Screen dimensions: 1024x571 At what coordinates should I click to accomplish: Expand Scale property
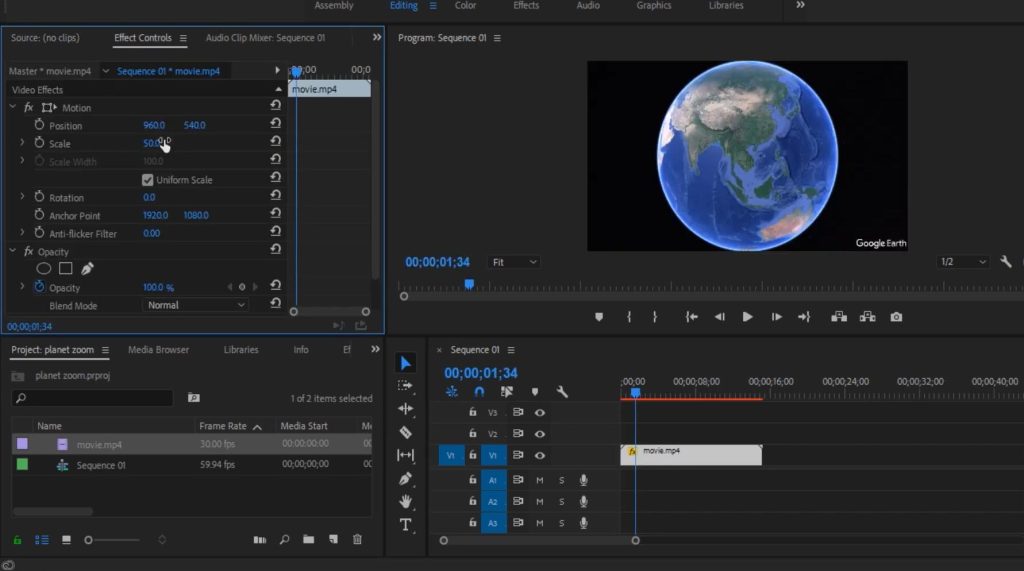click(22, 142)
